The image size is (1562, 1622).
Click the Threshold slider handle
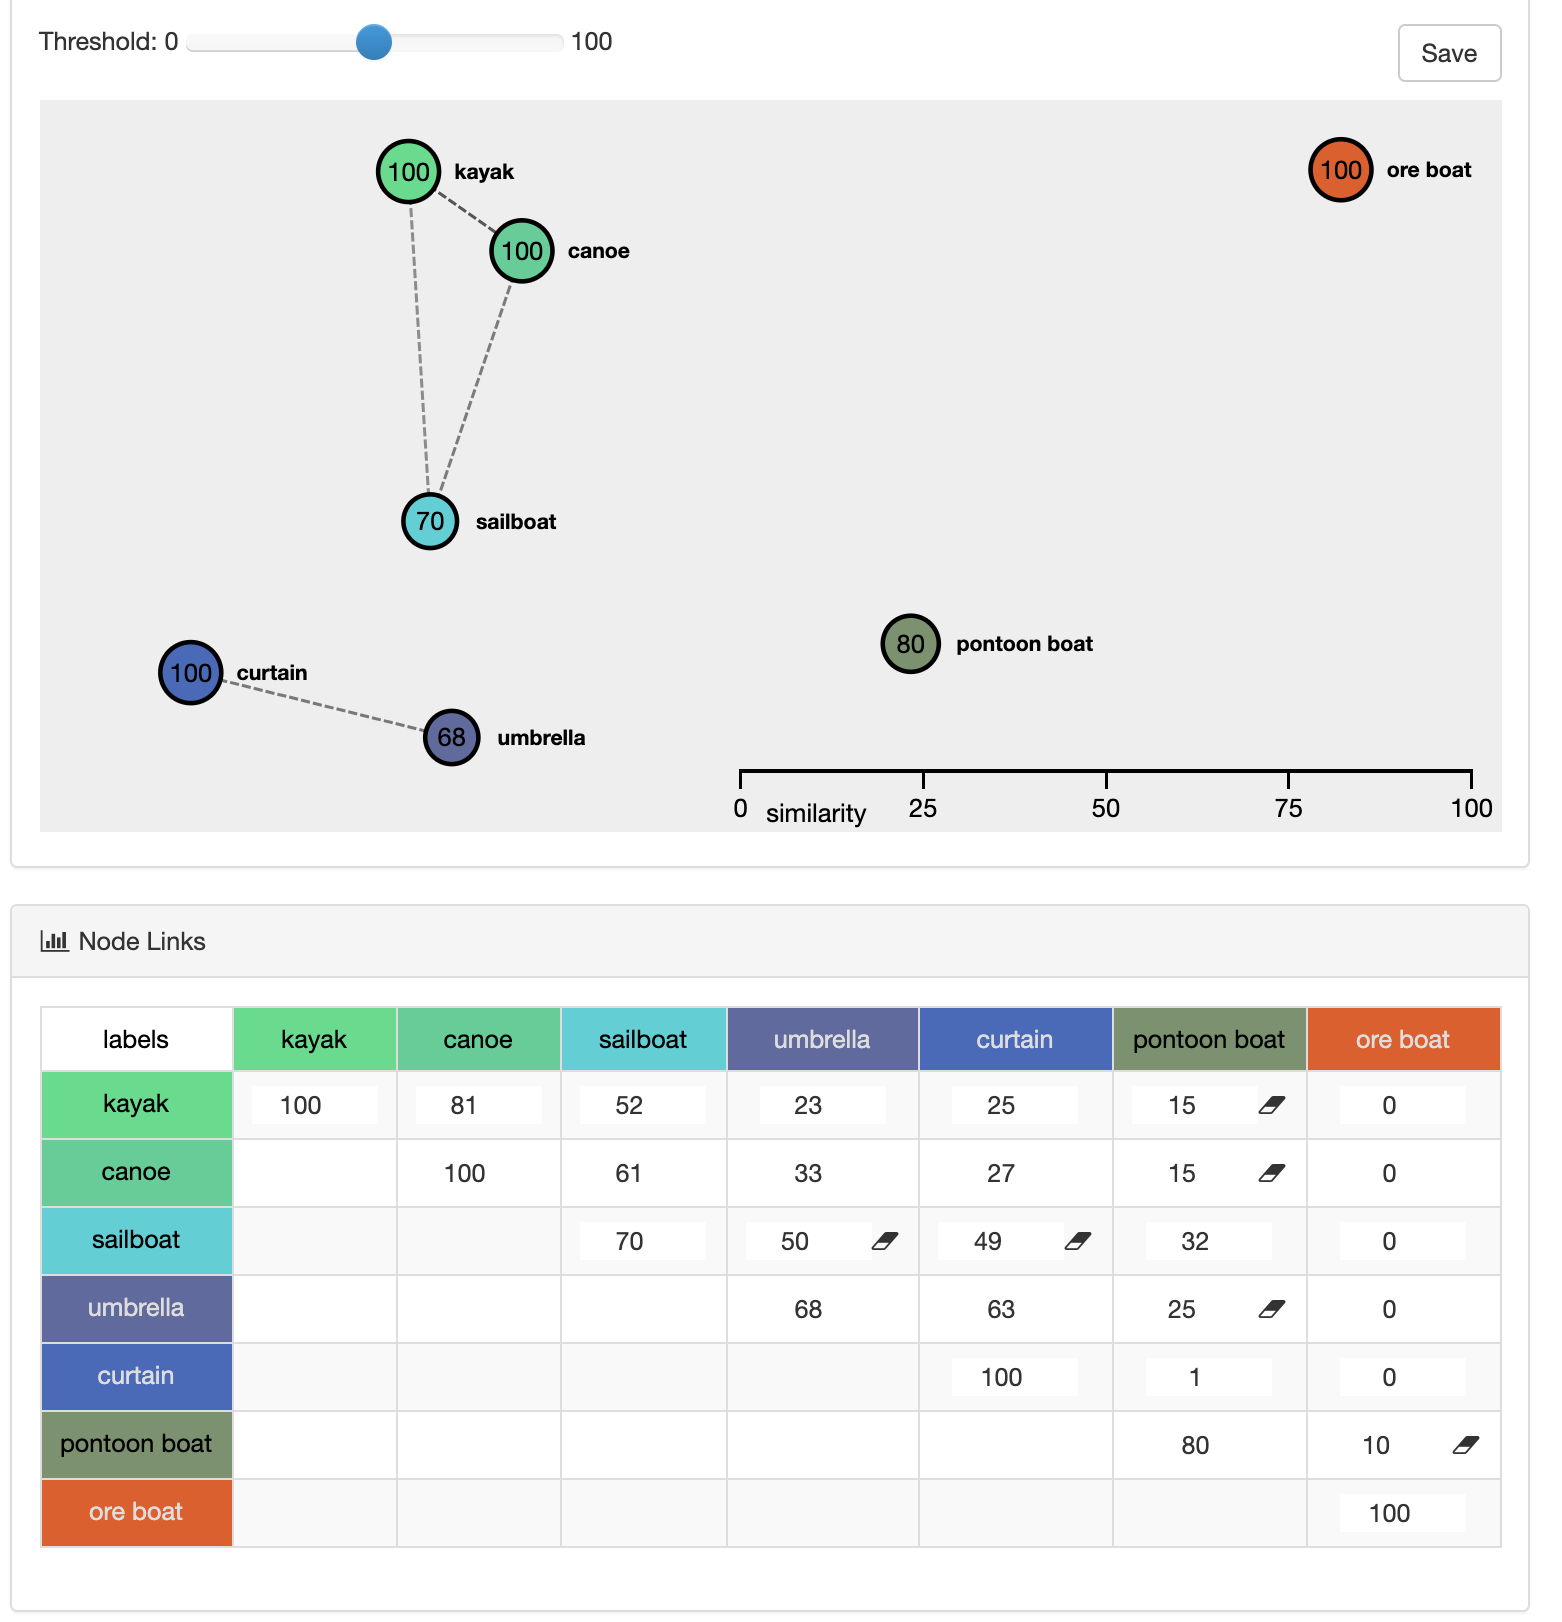(x=374, y=42)
